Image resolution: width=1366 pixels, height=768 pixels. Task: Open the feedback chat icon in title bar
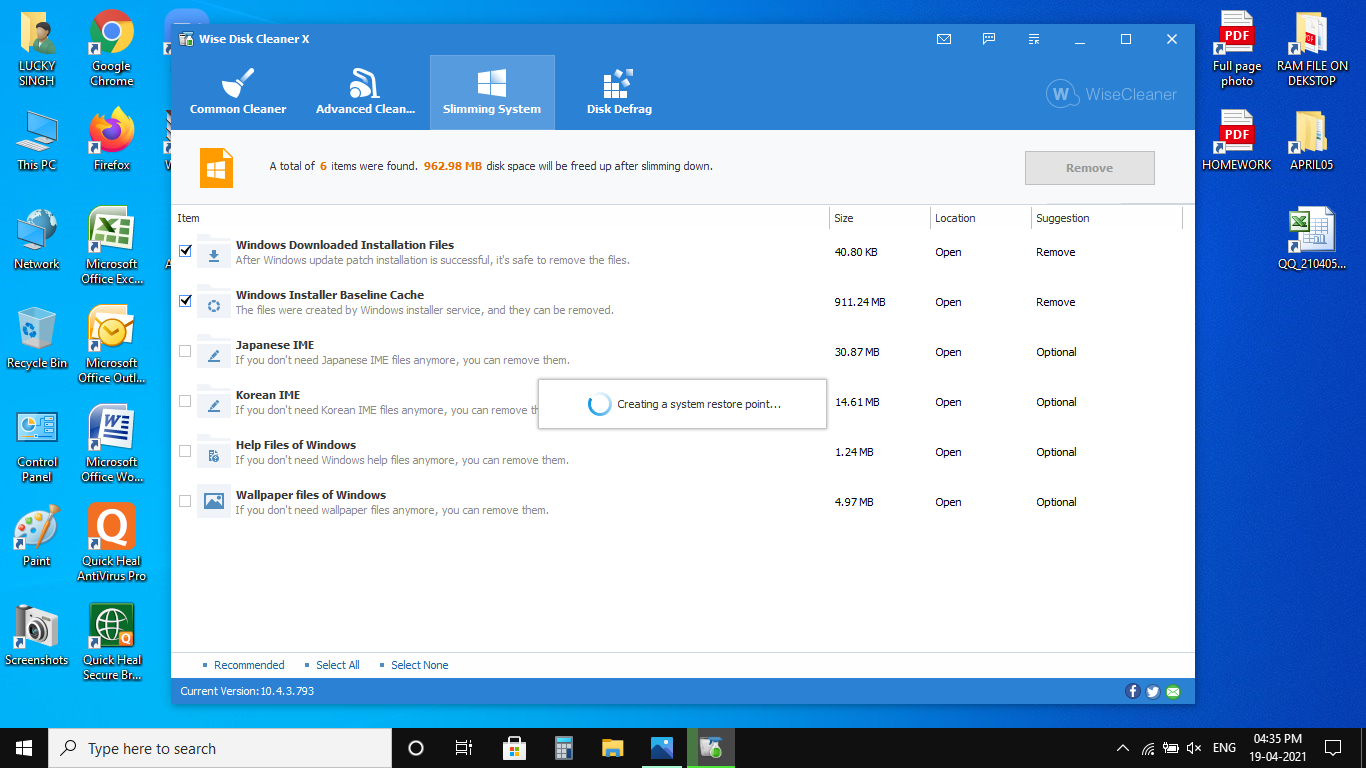tap(989, 39)
